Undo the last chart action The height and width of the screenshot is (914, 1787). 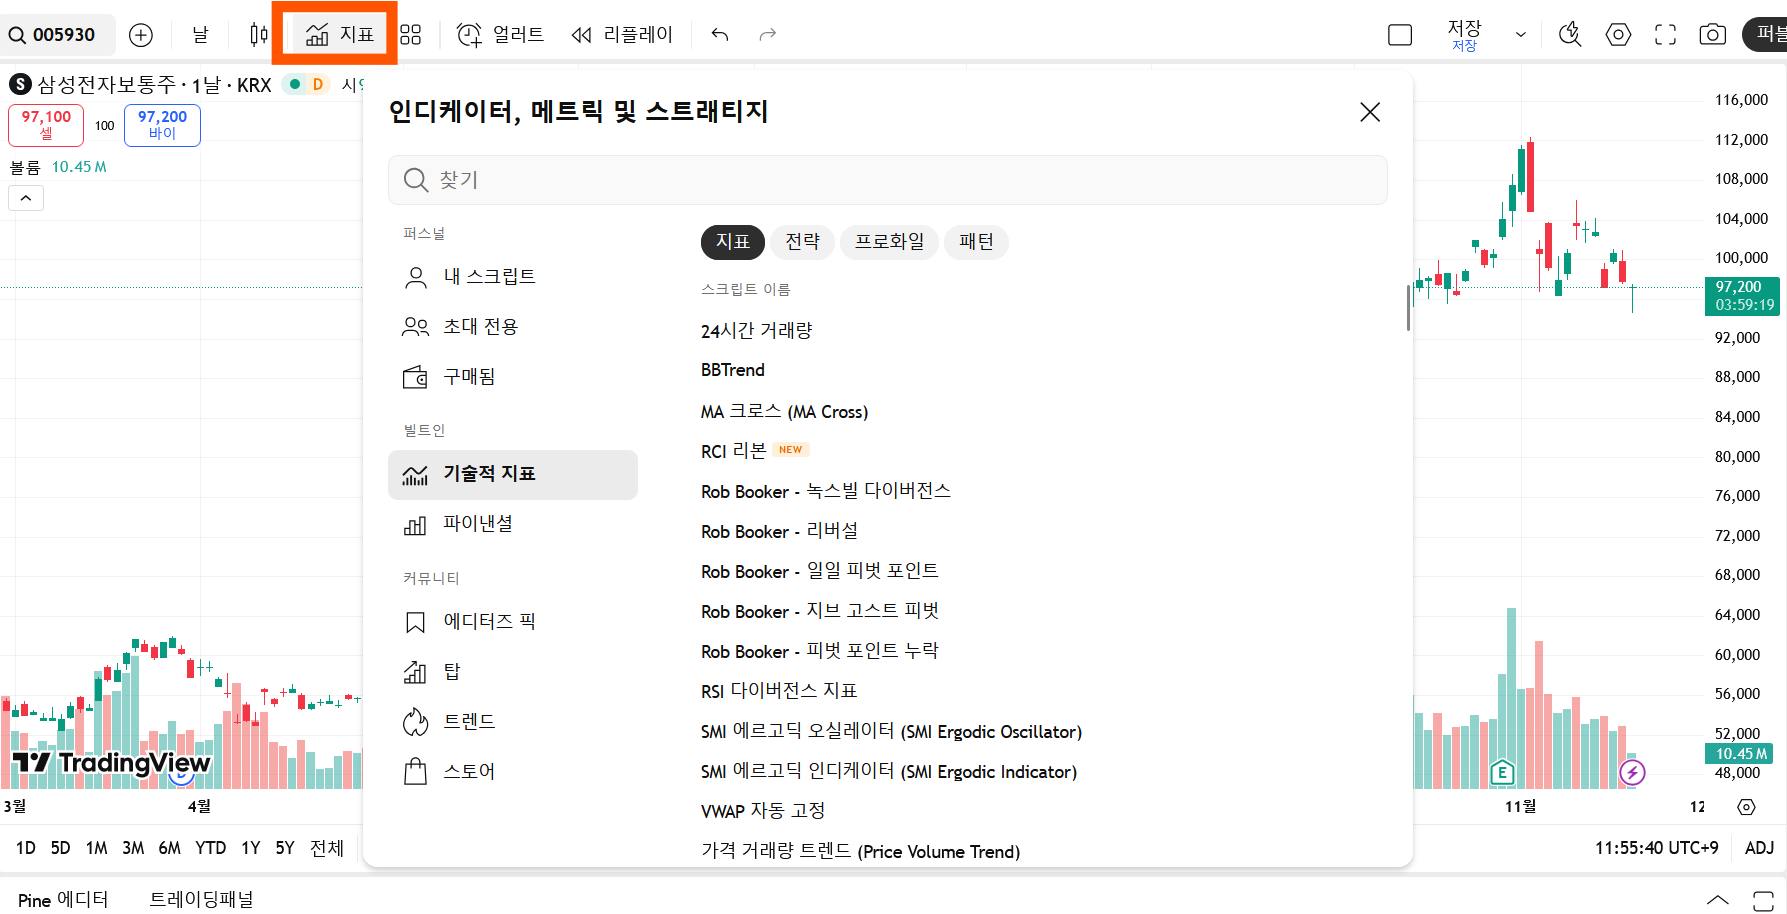pyautogui.click(x=720, y=35)
